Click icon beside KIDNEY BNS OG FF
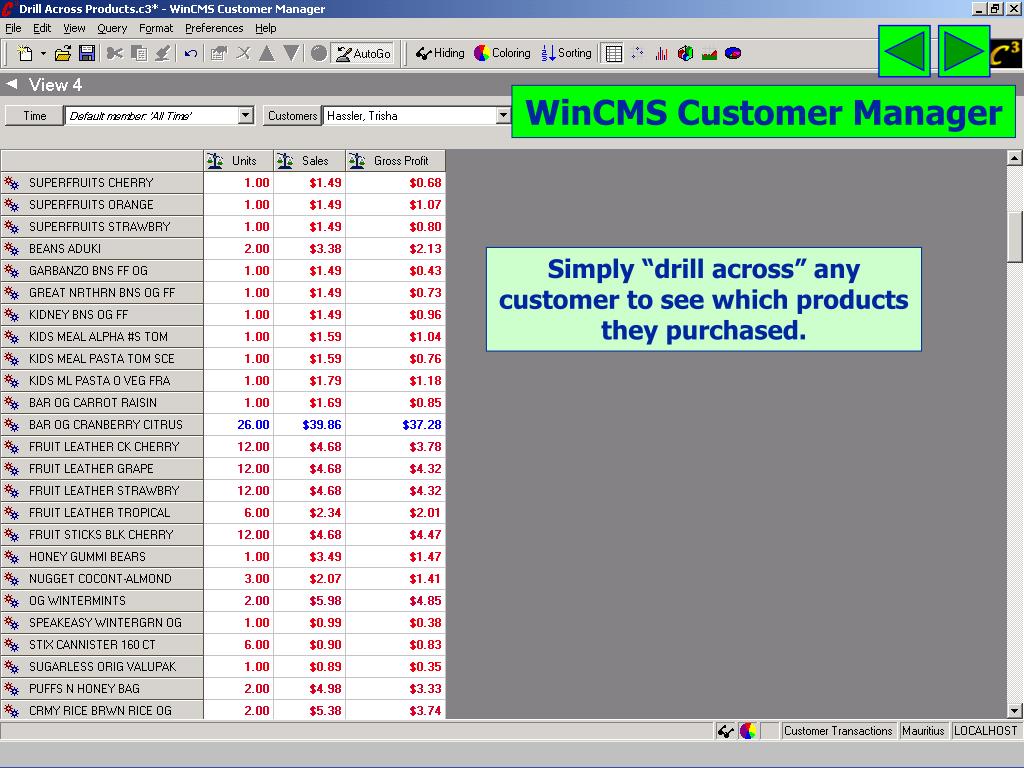This screenshot has width=1024, height=768. pyautogui.click(x=12, y=315)
